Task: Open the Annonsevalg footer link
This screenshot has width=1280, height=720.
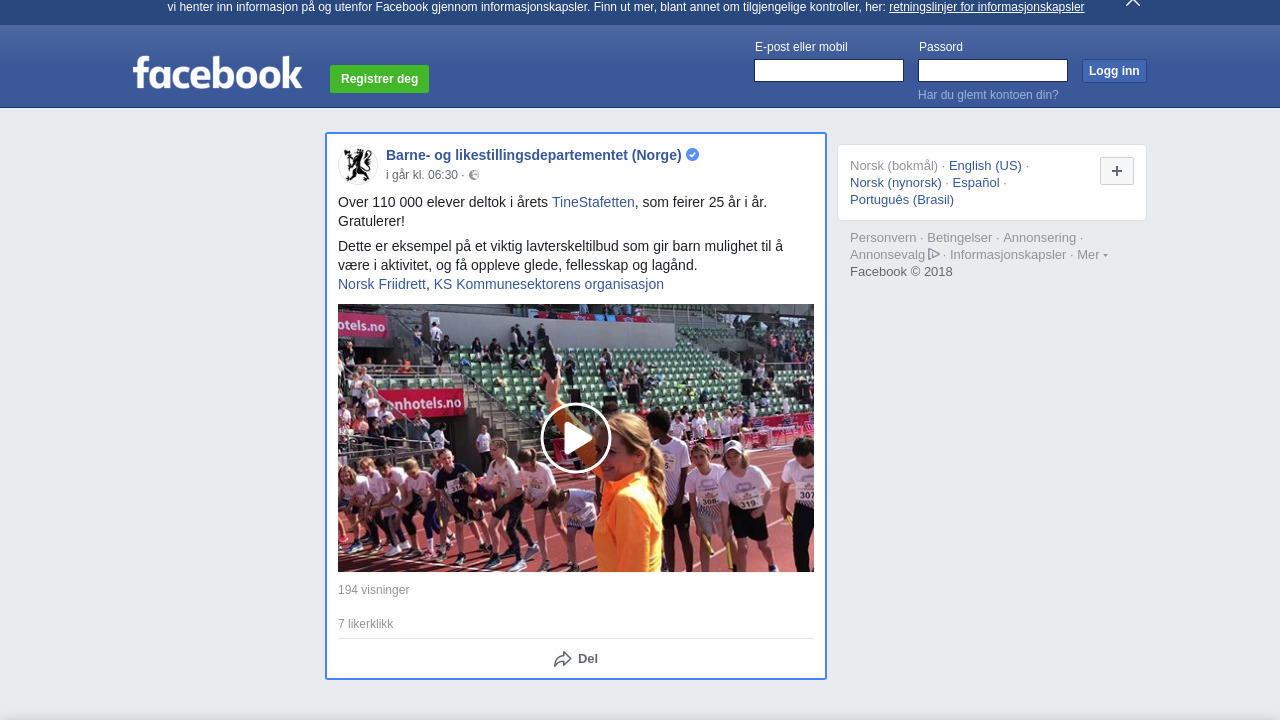Action: tap(888, 255)
